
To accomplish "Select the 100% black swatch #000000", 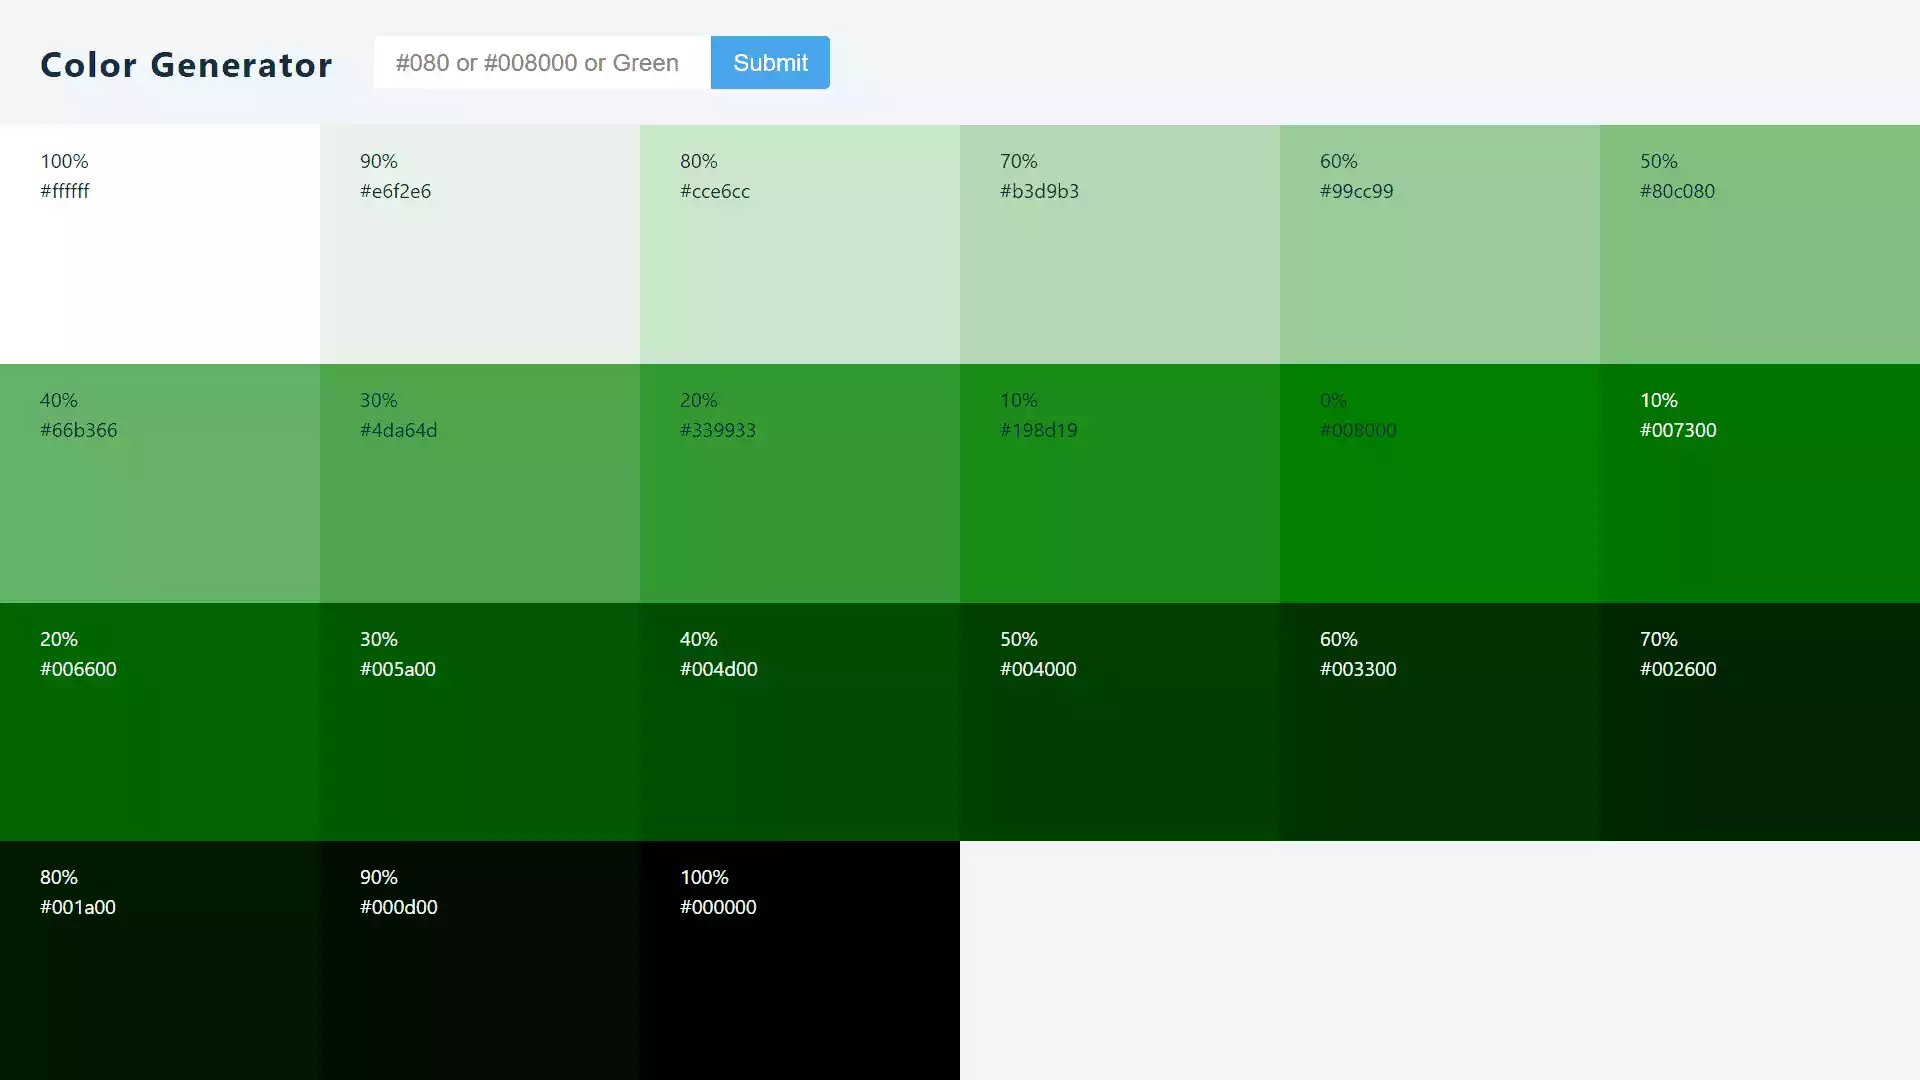I will [800, 960].
